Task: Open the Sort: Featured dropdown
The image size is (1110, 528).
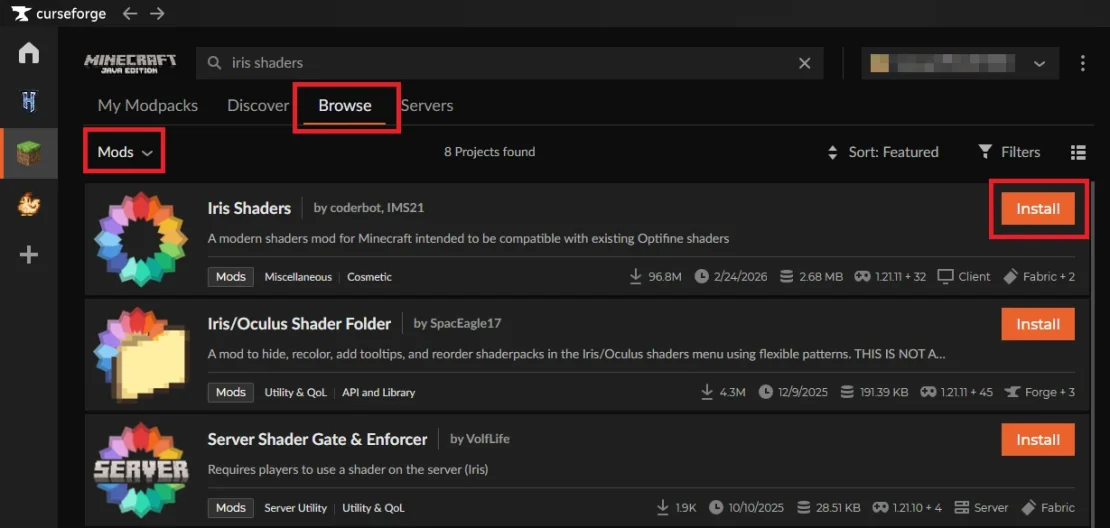Action: (883, 152)
